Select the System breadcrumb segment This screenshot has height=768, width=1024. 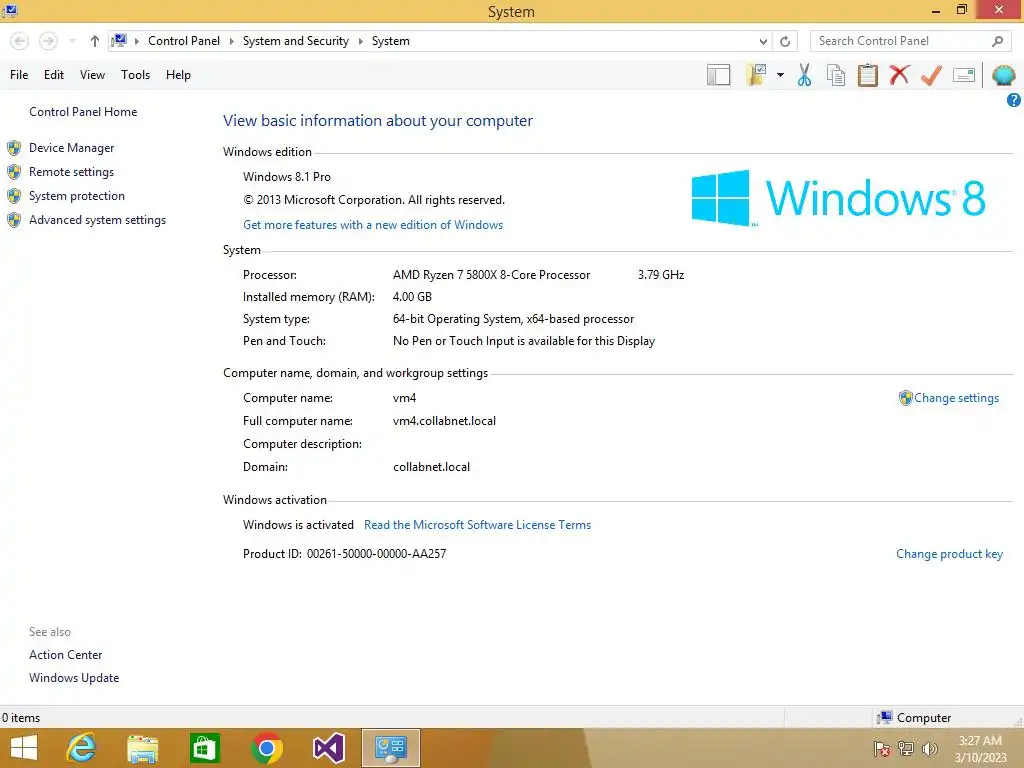[391, 40]
